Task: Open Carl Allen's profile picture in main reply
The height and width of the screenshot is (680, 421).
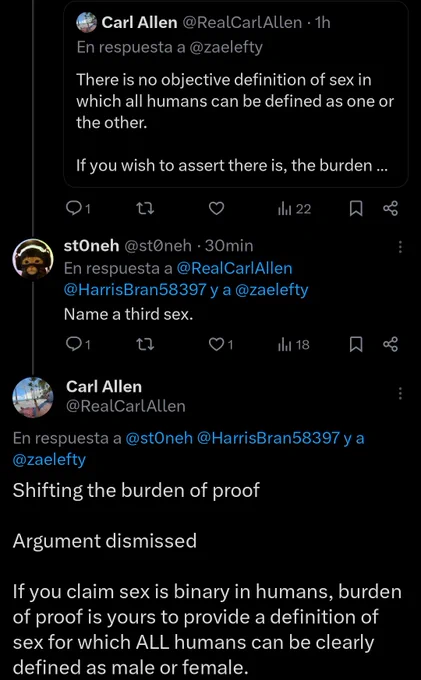Action: 33,398
